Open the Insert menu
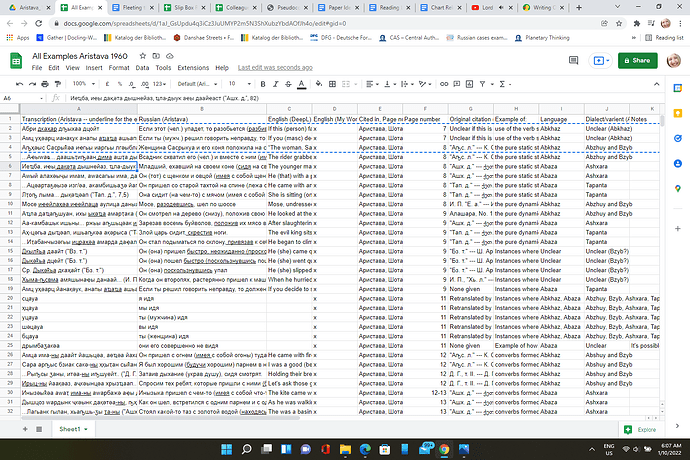 tap(94, 68)
